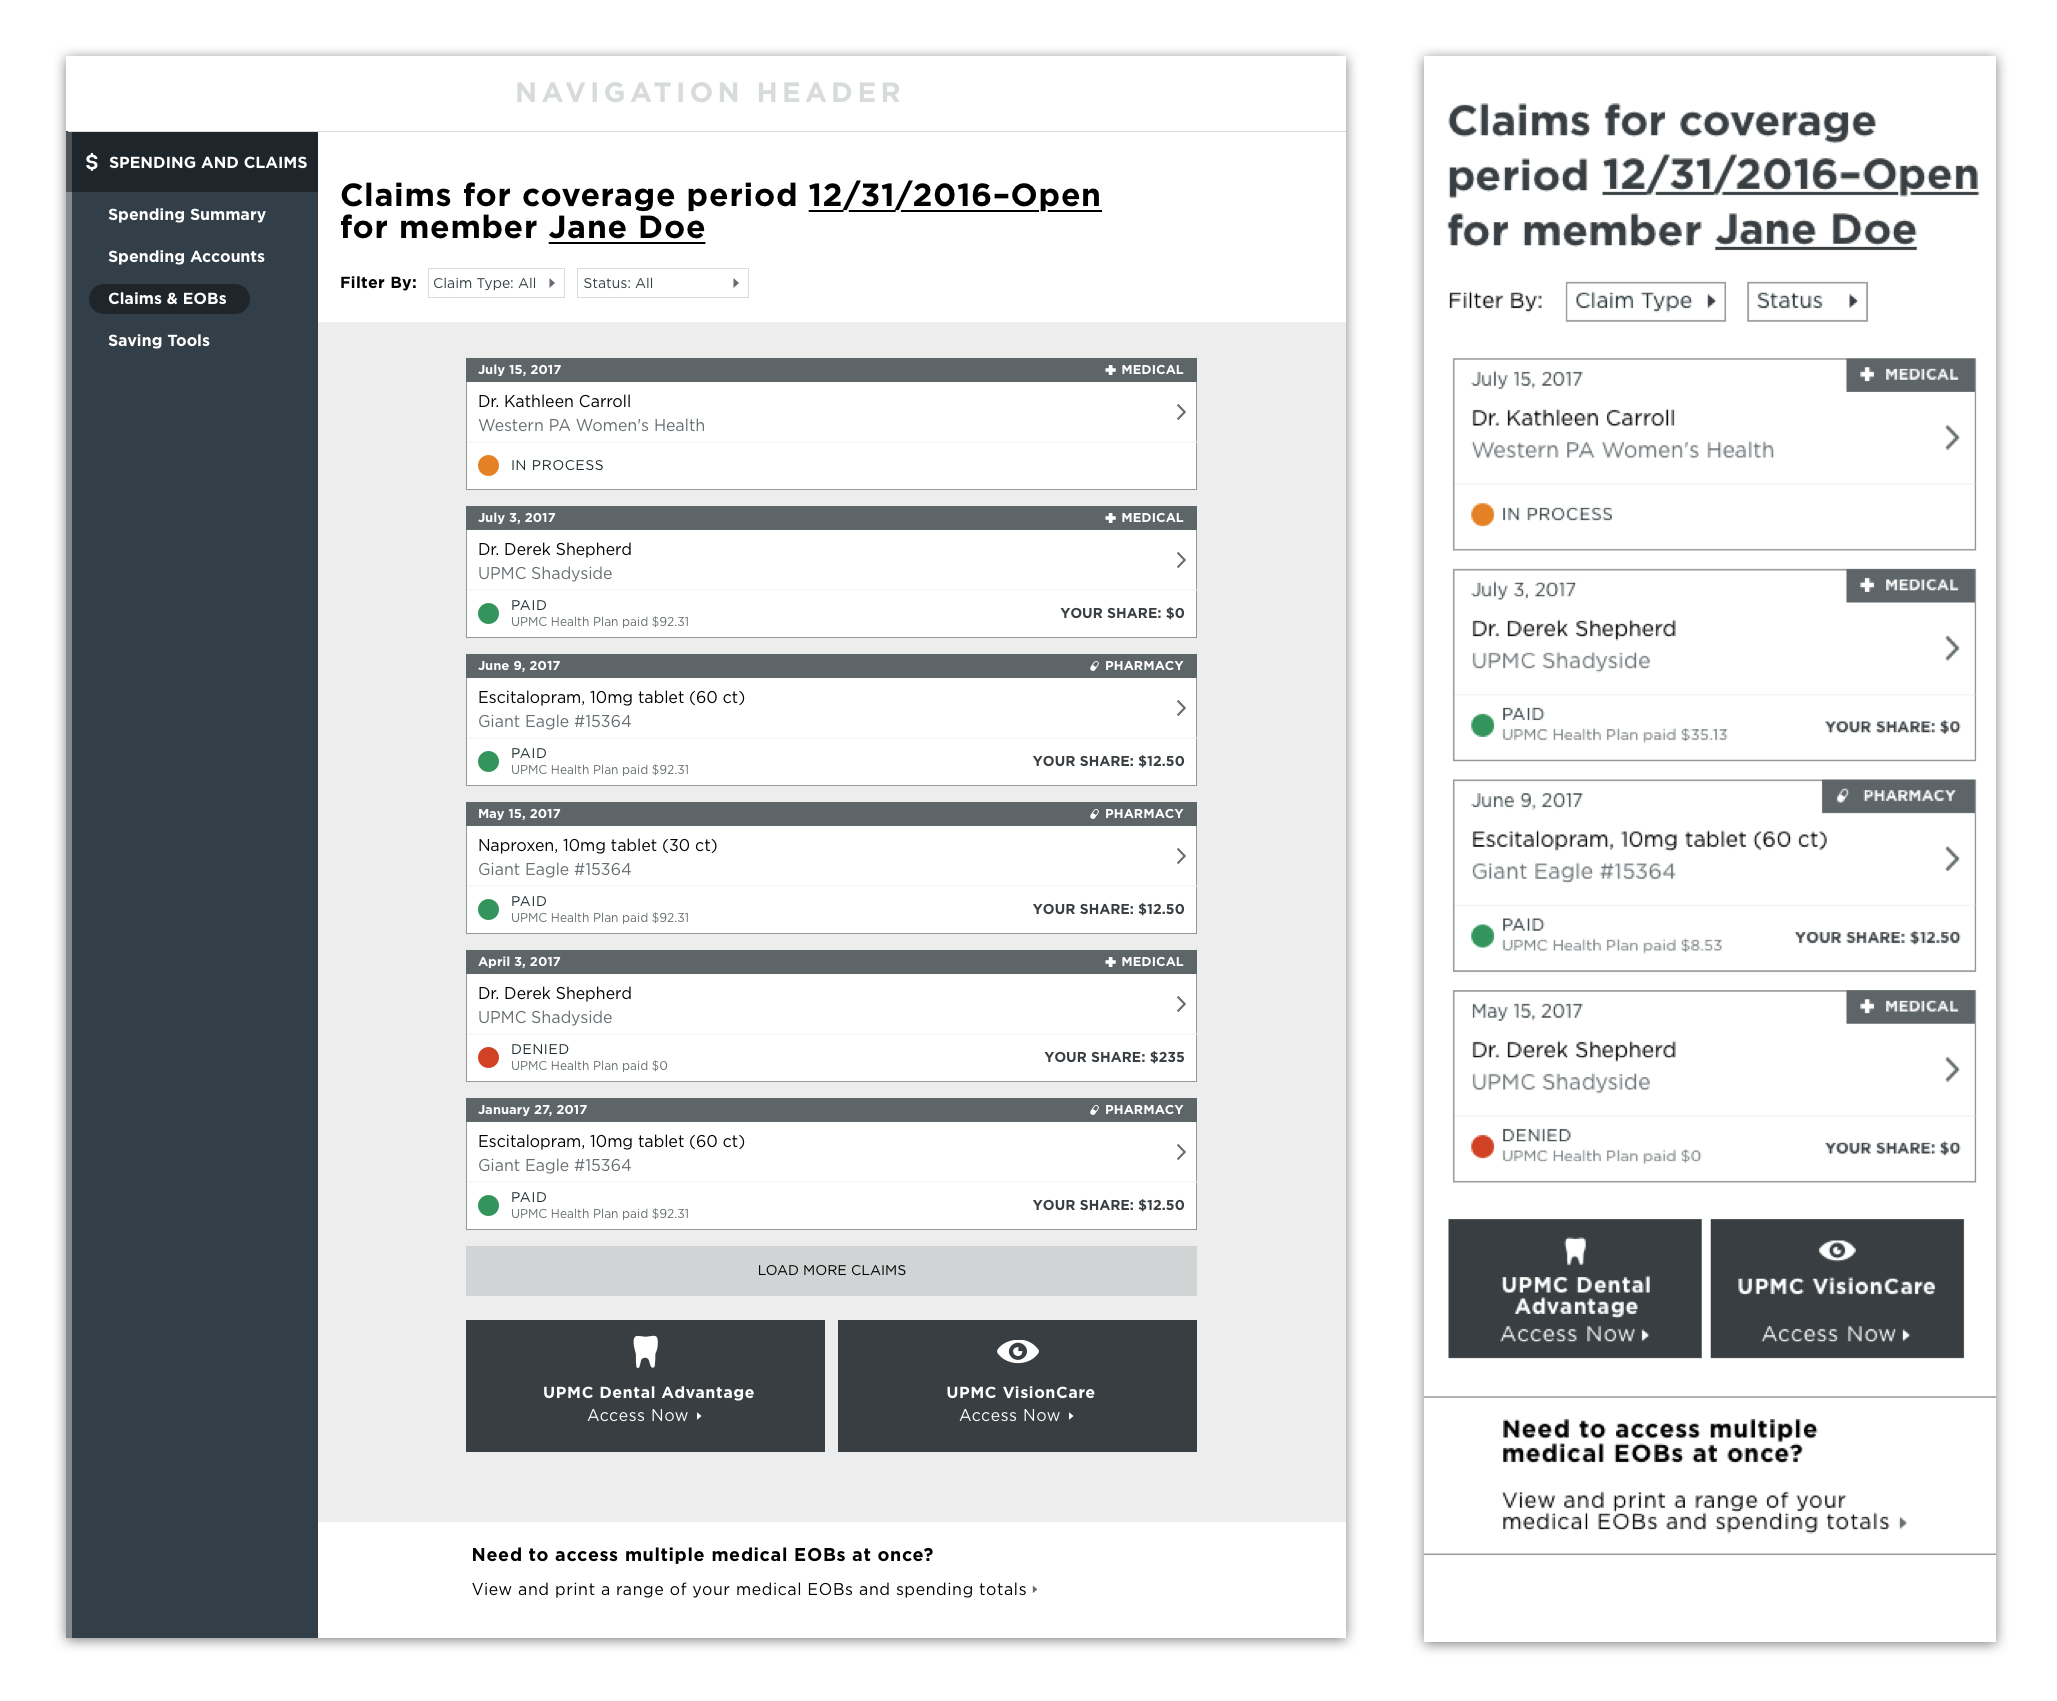
Task: Open mobile Claim Type filter dropdown
Action: click(x=1645, y=301)
